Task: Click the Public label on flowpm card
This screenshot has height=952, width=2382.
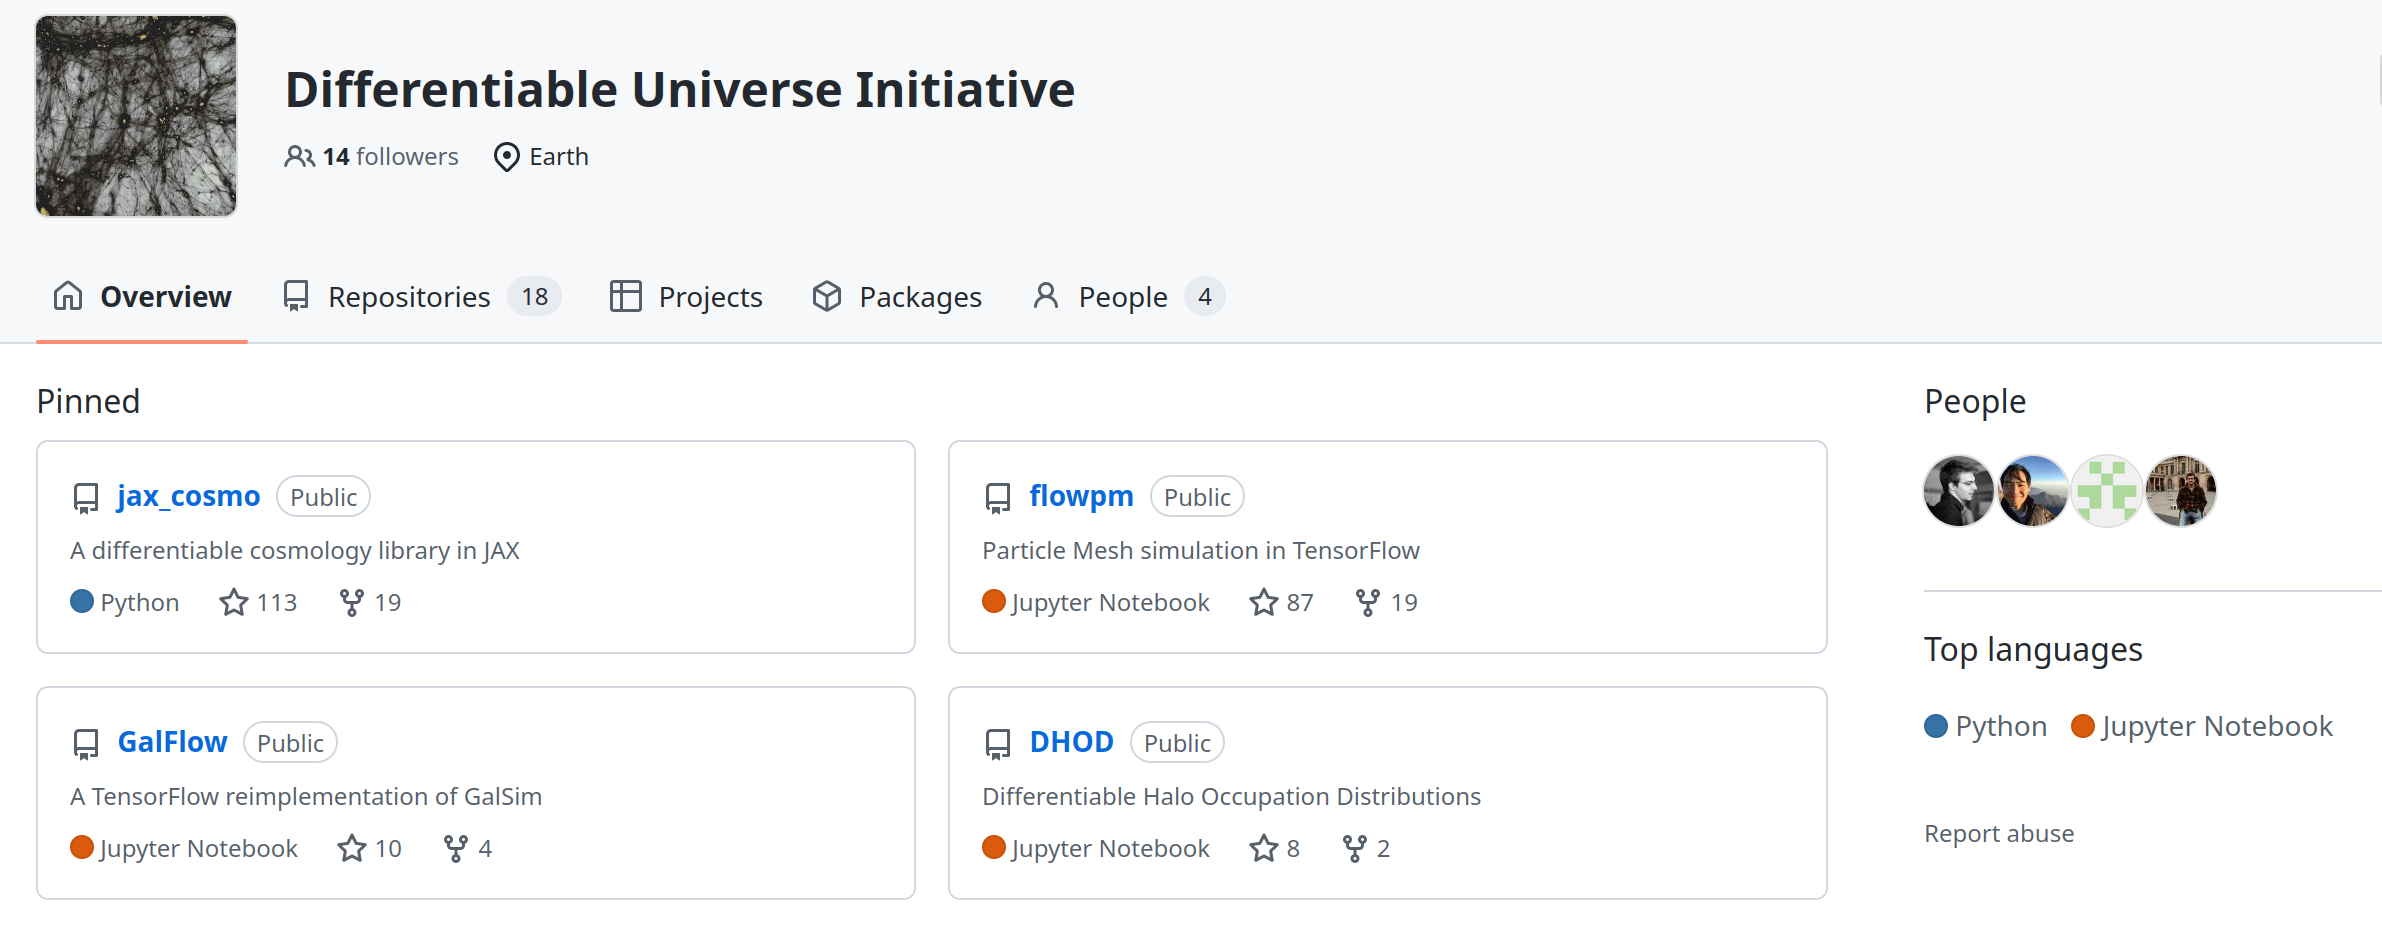Action: [x=1197, y=497]
